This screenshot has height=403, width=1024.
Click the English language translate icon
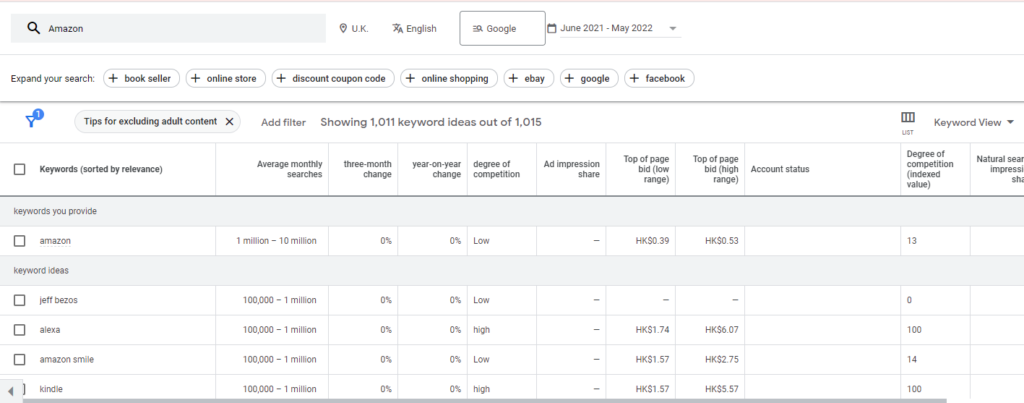[x=397, y=28]
